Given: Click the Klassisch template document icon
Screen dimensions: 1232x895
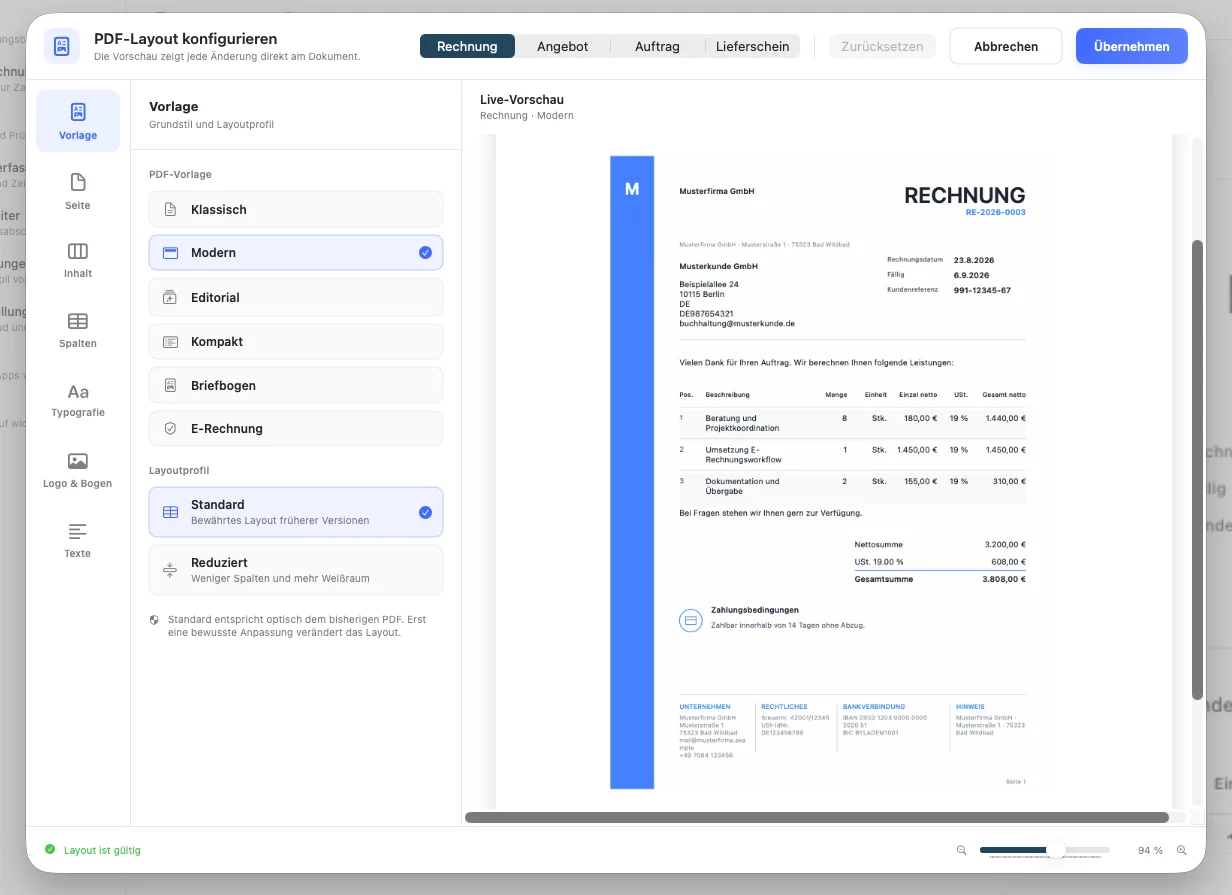Looking at the screenshot, I should [170, 210].
